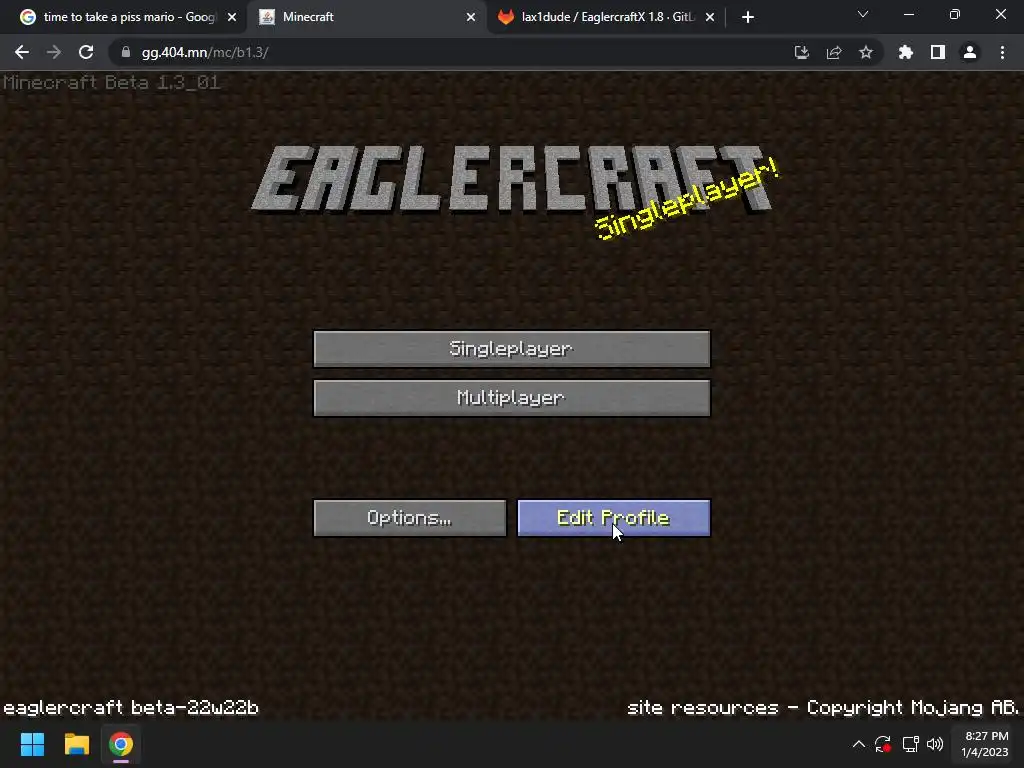Close the EaglercraftX GitLab tab
Viewport: 1024px width, 768px height.
710,17
